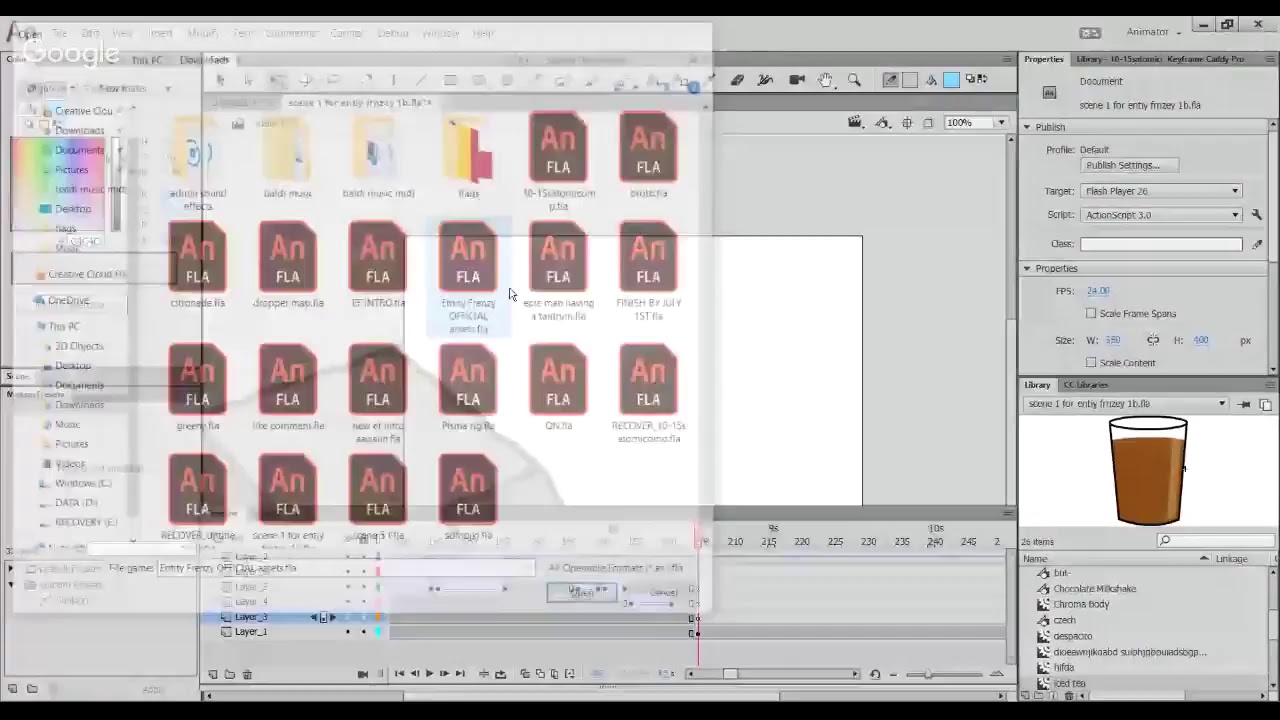
Task: Click the Publish Settings button
Action: tap(1129, 165)
